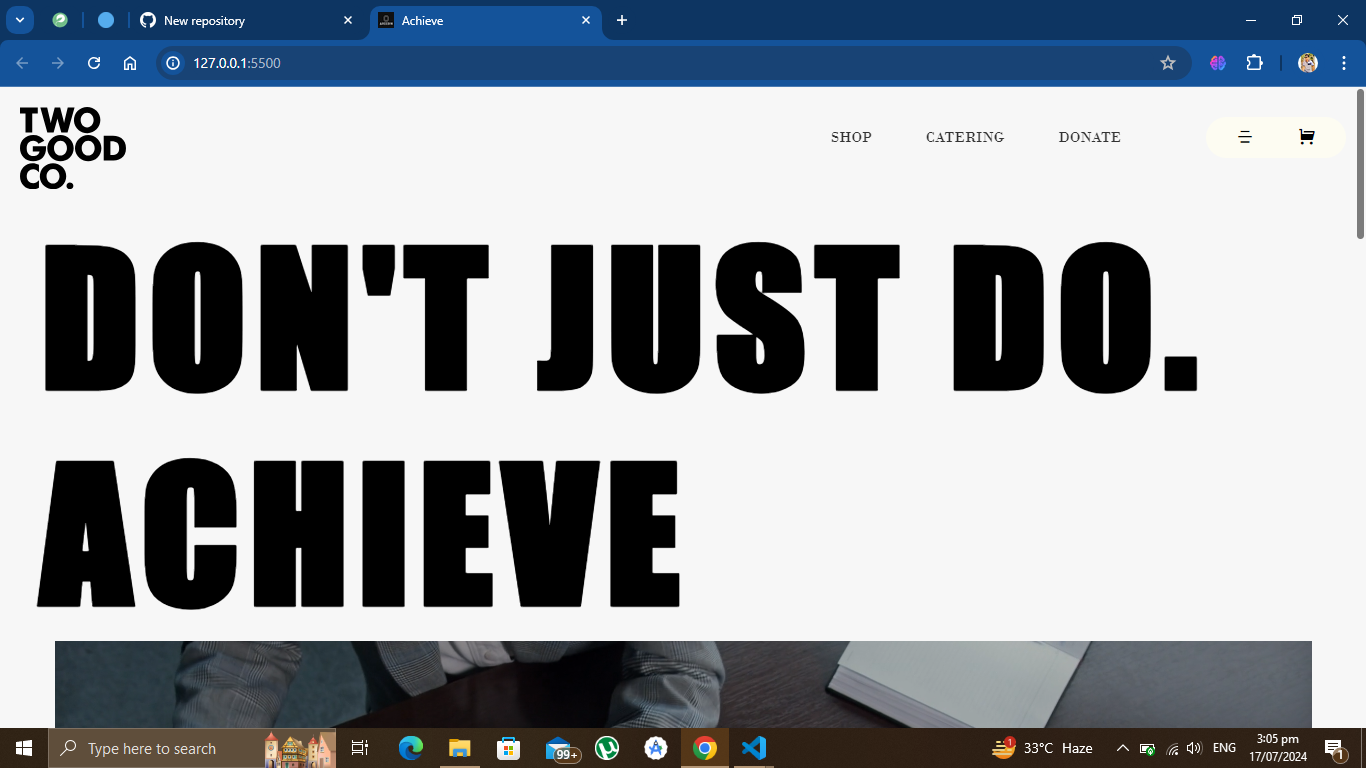This screenshot has width=1366, height=768.
Task: Open Visual Studio Code from the taskbar
Action: coord(753,748)
